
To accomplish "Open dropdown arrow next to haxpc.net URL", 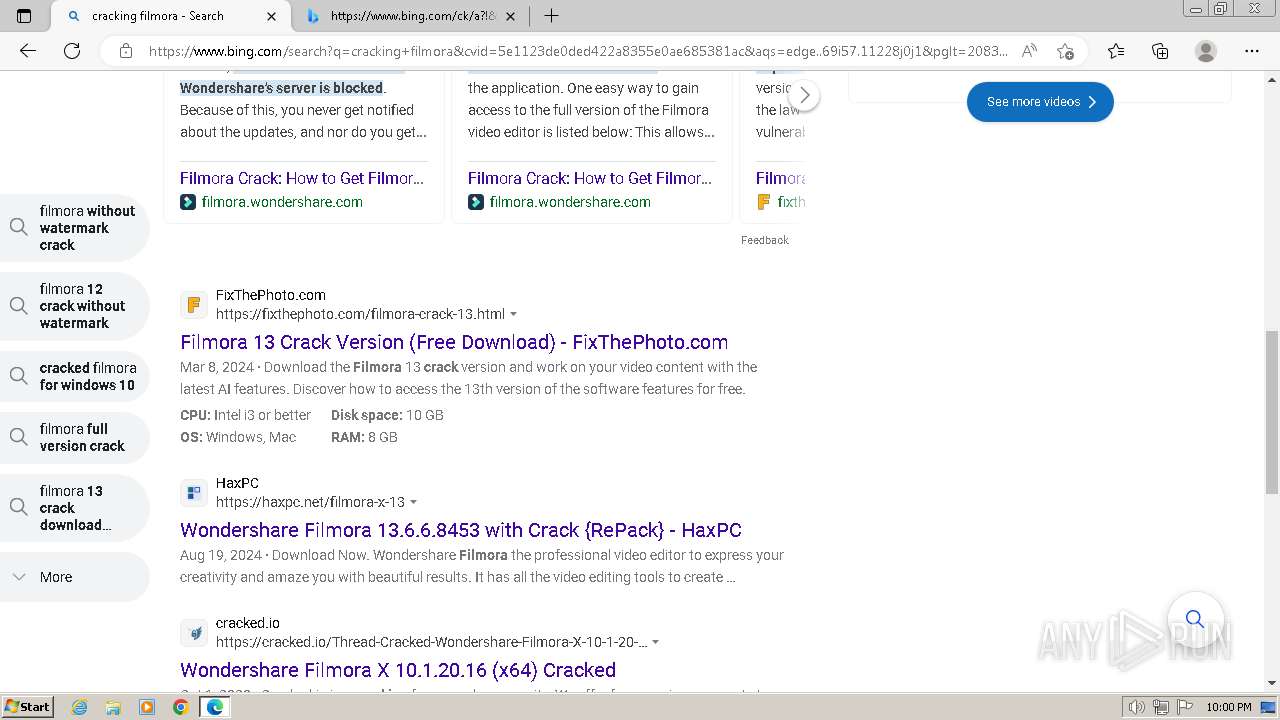I will pos(414,502).
